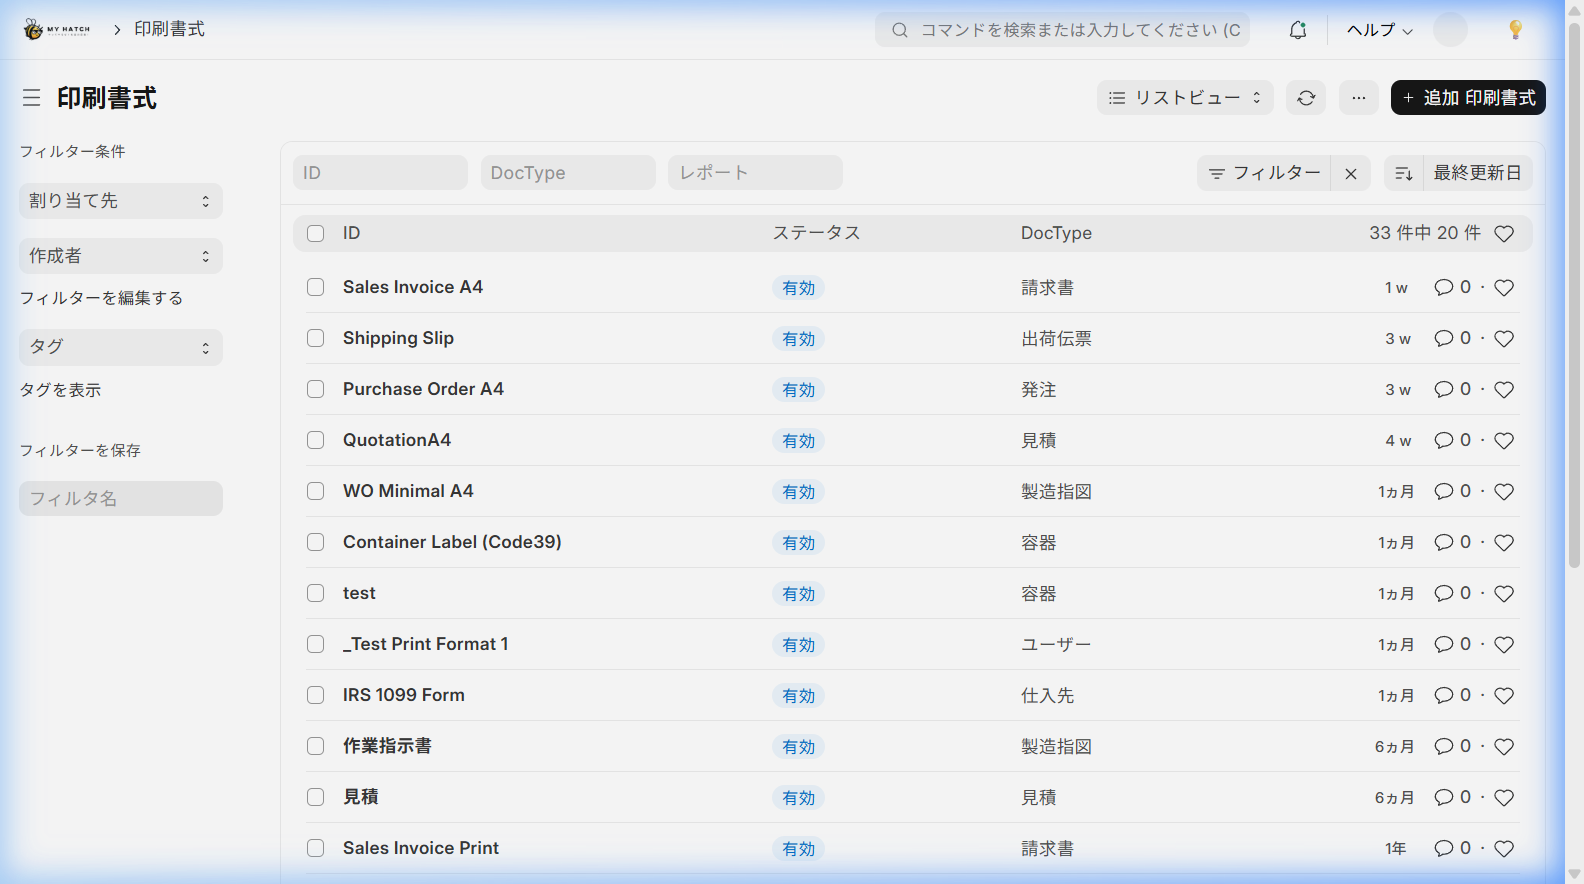Select all rows with header checkbox

click(x=316, y=233)
